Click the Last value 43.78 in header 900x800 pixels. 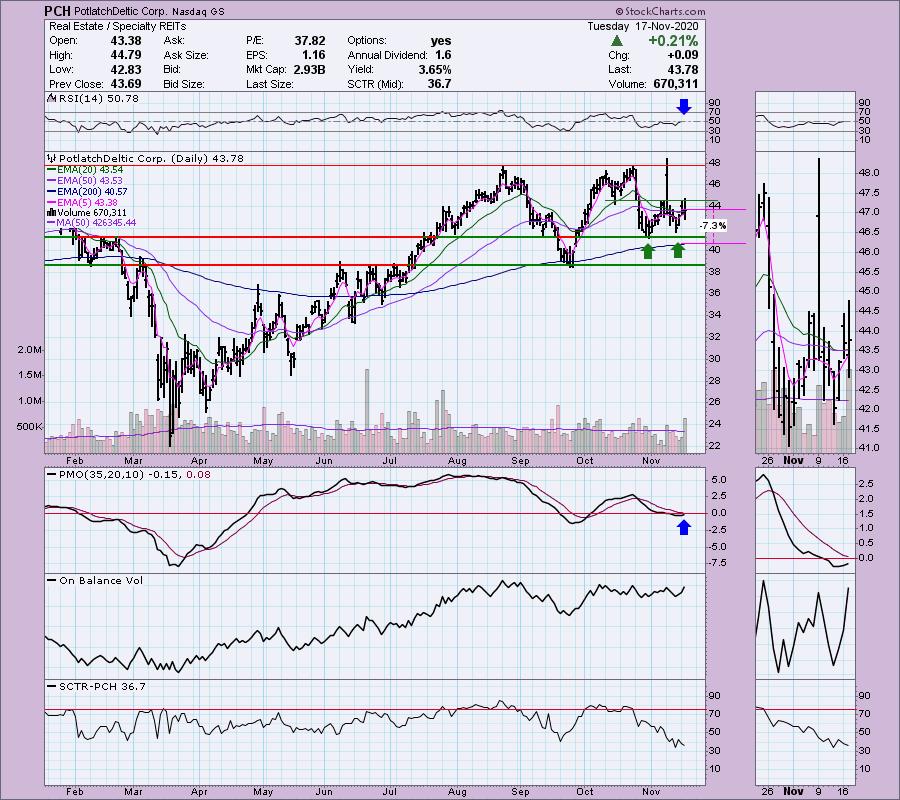(683, 69)
